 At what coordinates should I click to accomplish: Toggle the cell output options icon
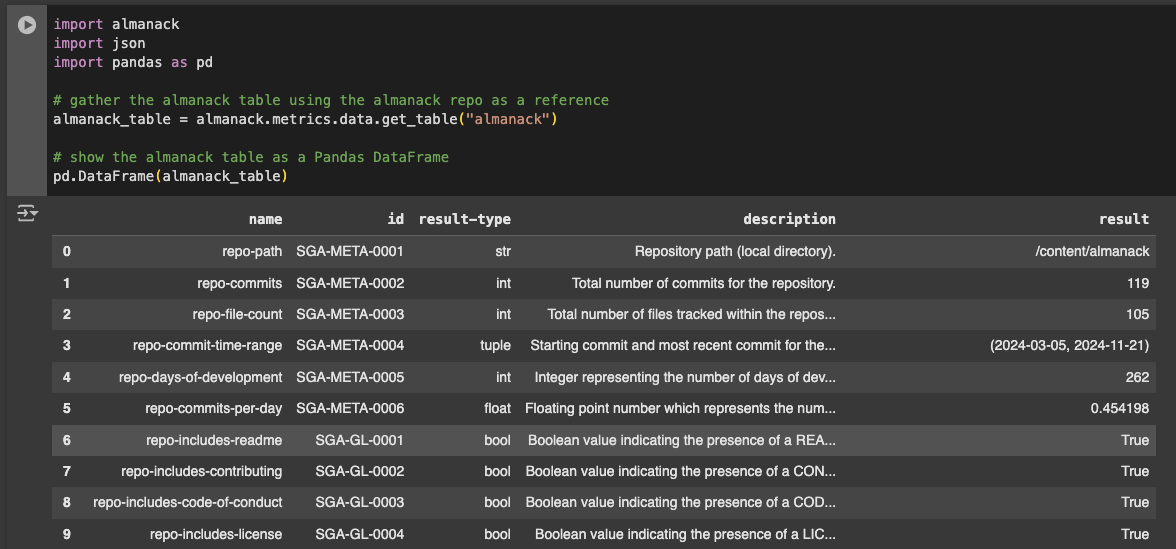coord(27,214)
